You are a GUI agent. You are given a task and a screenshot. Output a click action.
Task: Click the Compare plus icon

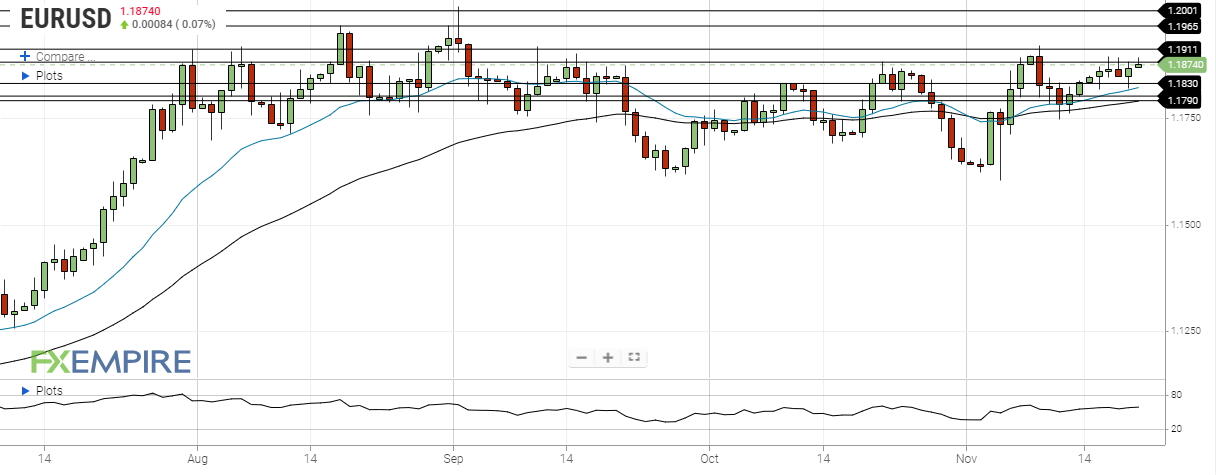24,57
